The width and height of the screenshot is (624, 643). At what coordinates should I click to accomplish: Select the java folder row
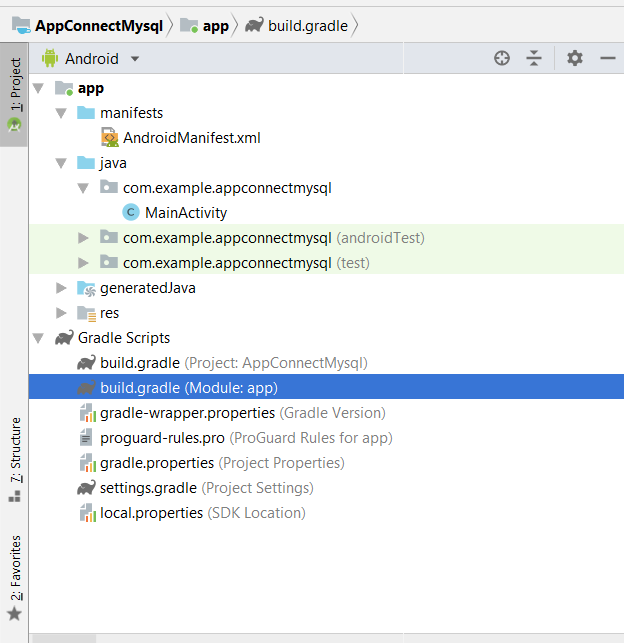[326, 163]
